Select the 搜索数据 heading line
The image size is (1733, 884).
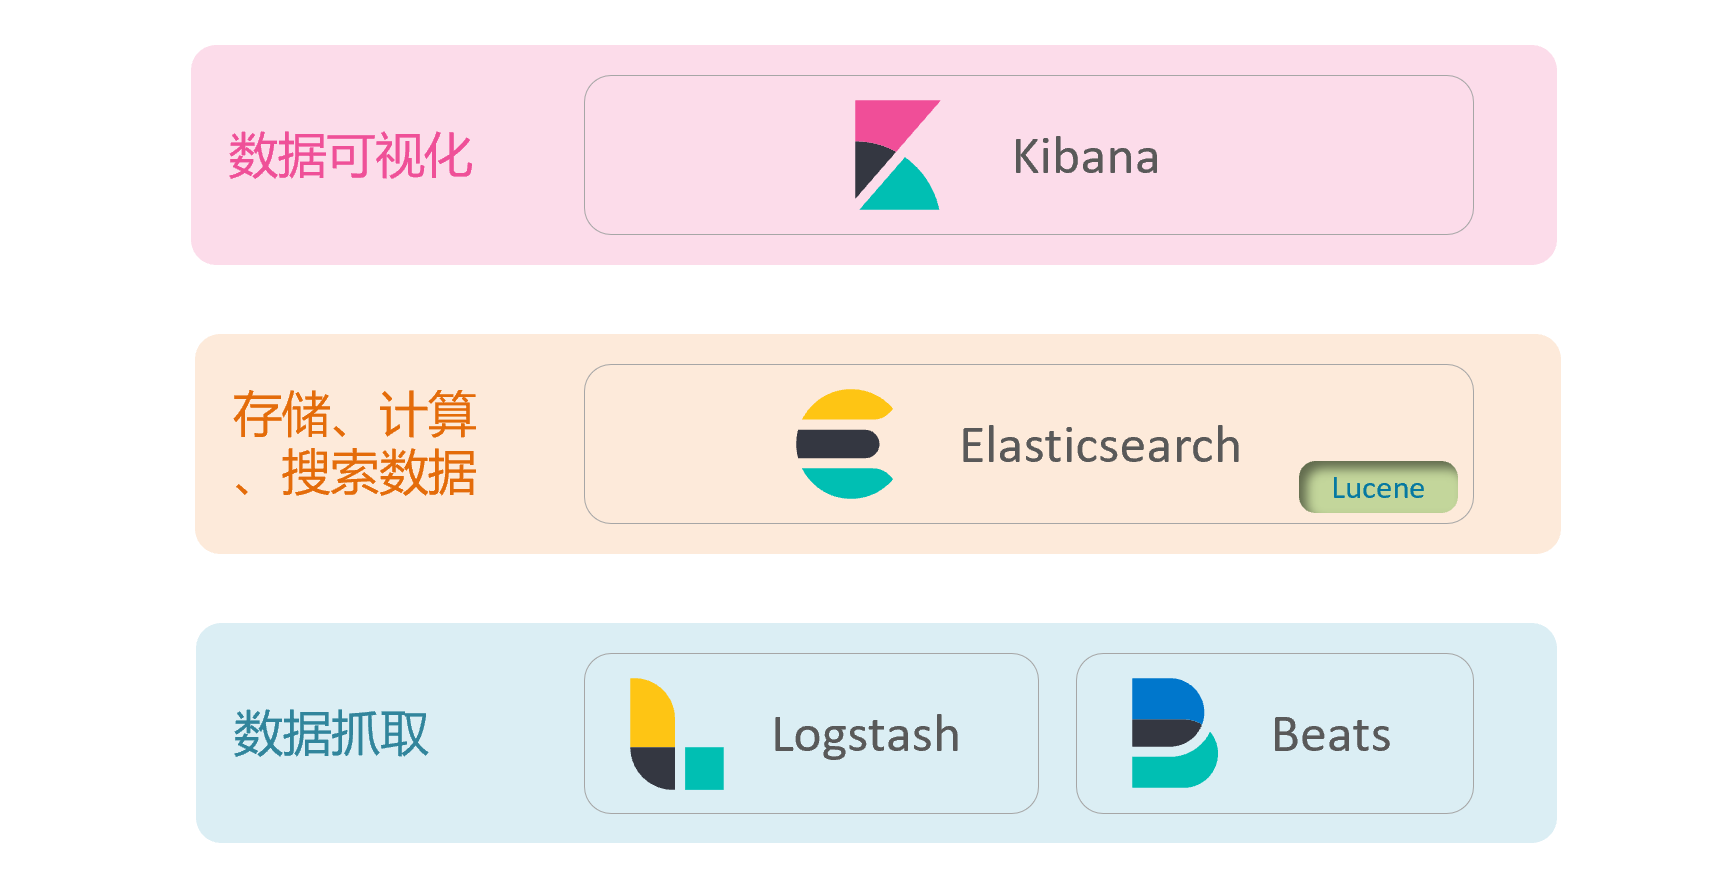click(x=378, y=473)
